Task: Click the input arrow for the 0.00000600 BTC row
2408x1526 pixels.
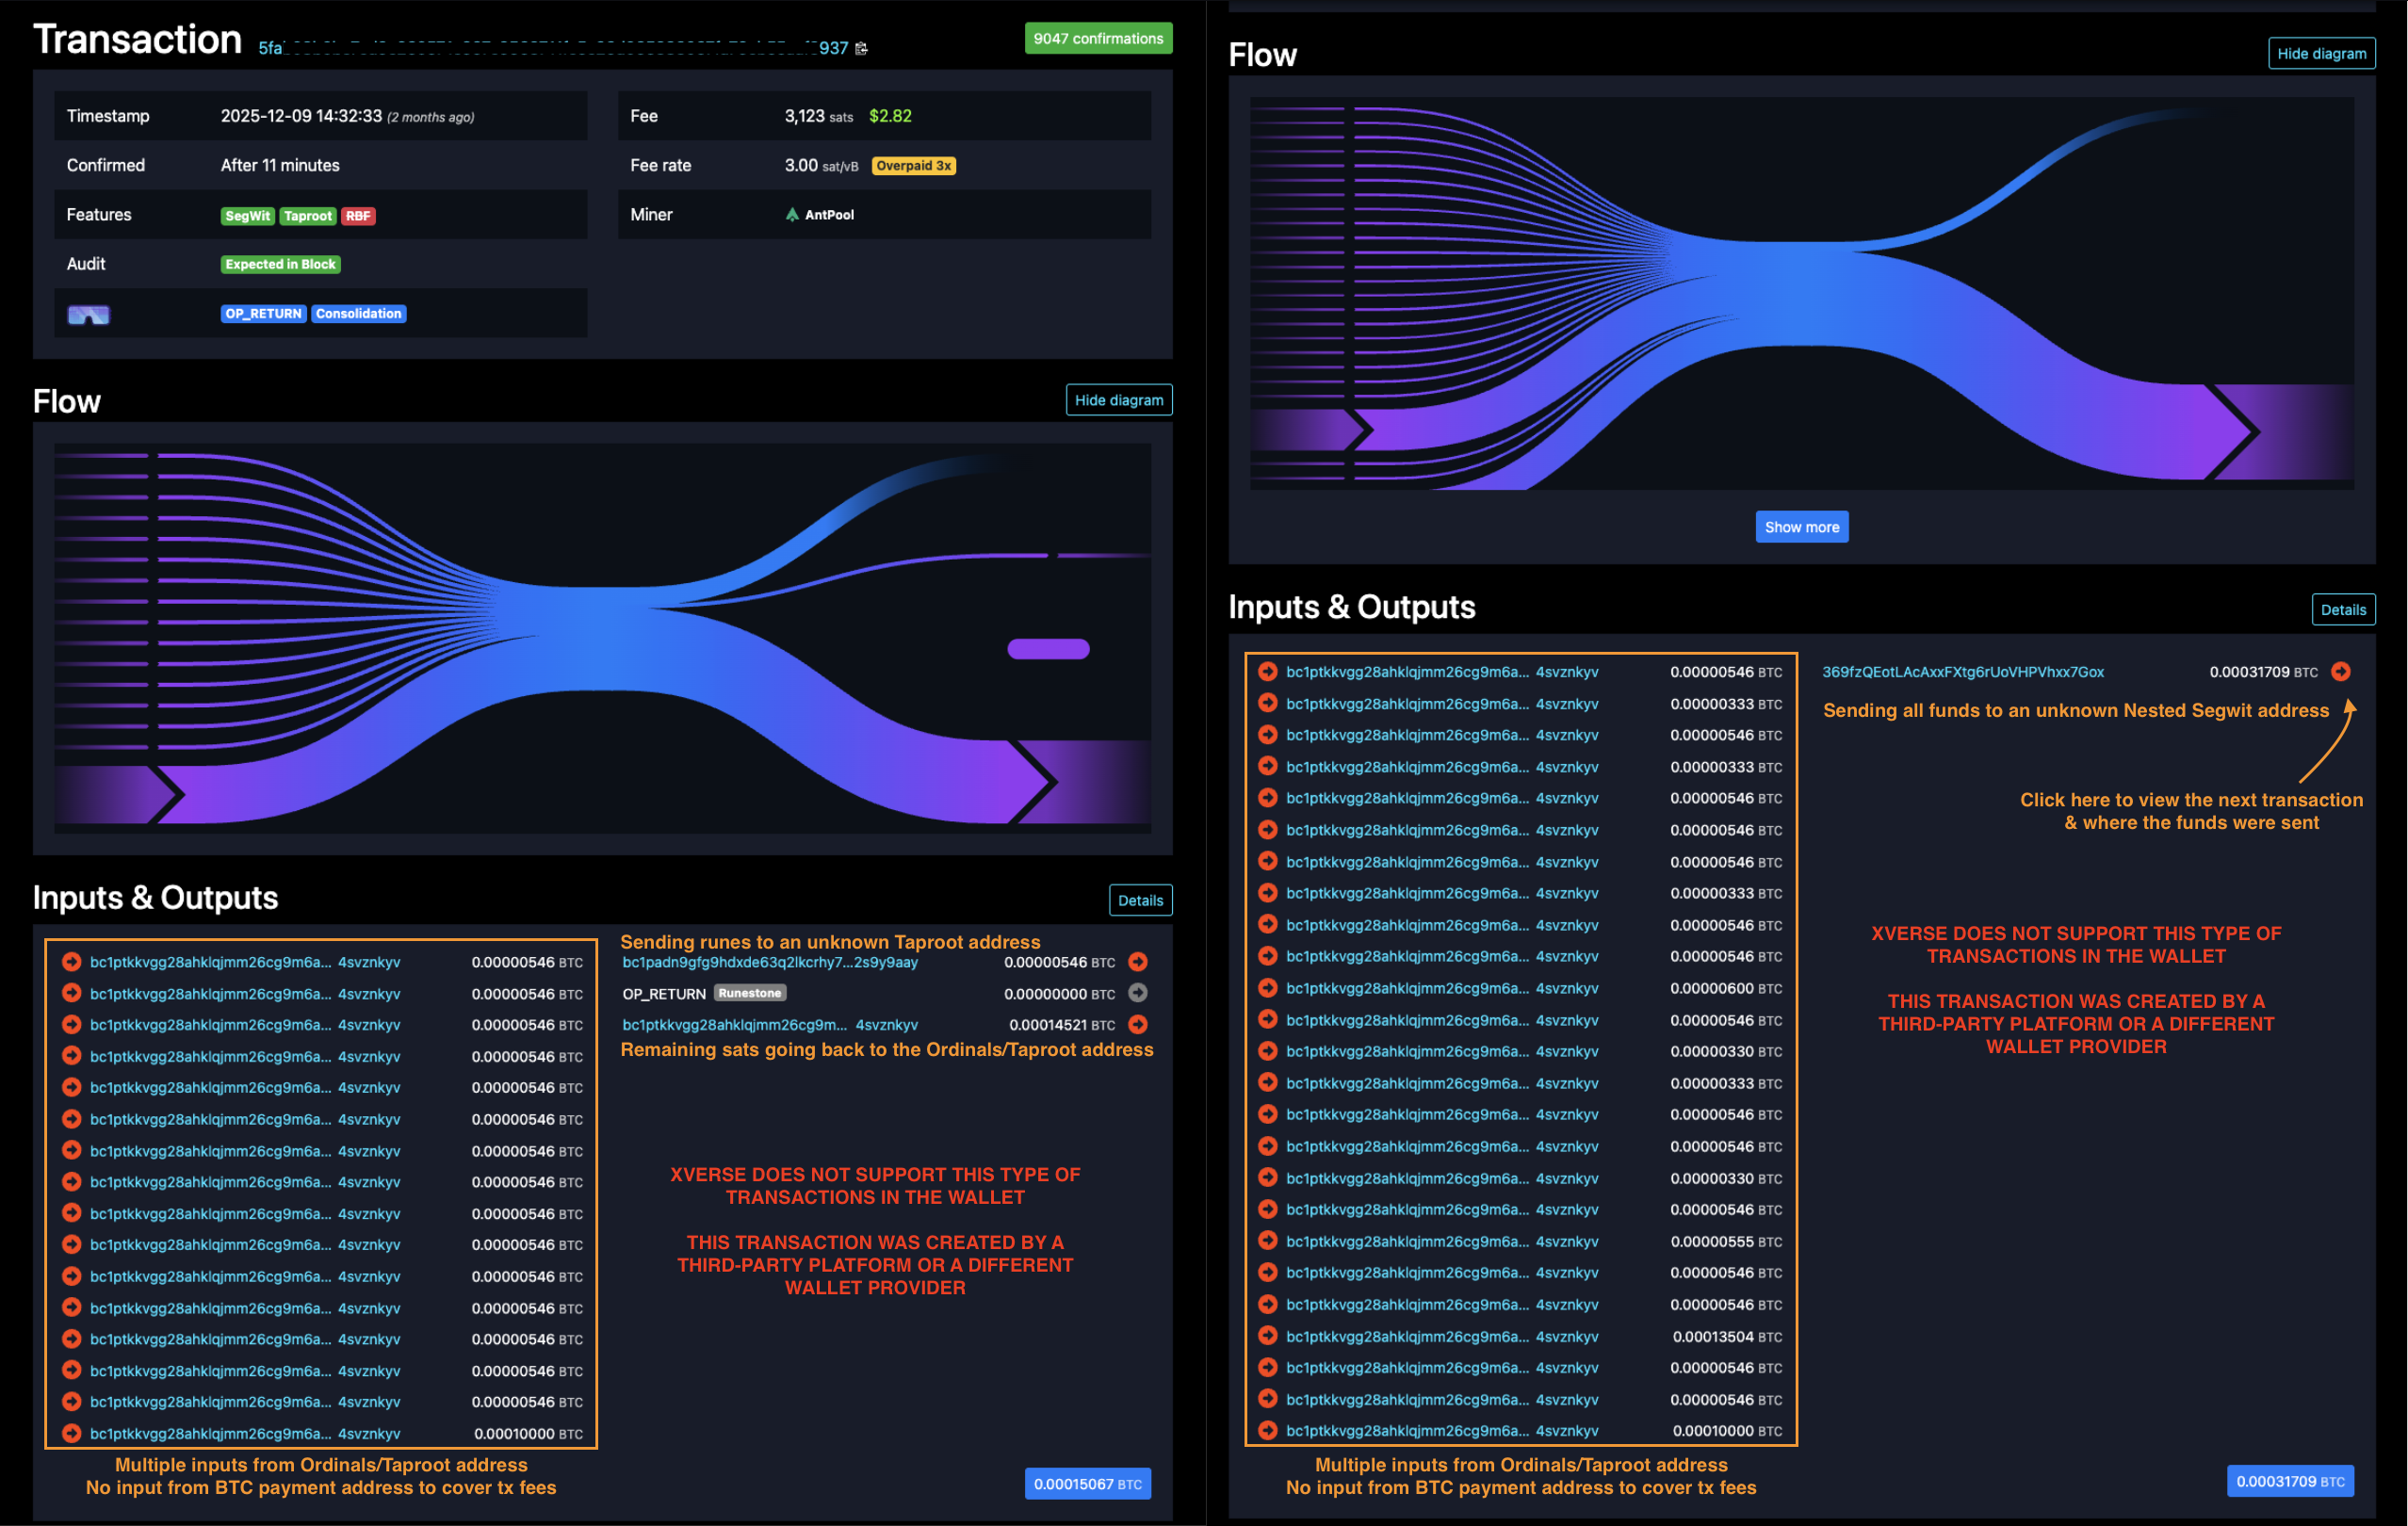Action: tap(1267, 987)
